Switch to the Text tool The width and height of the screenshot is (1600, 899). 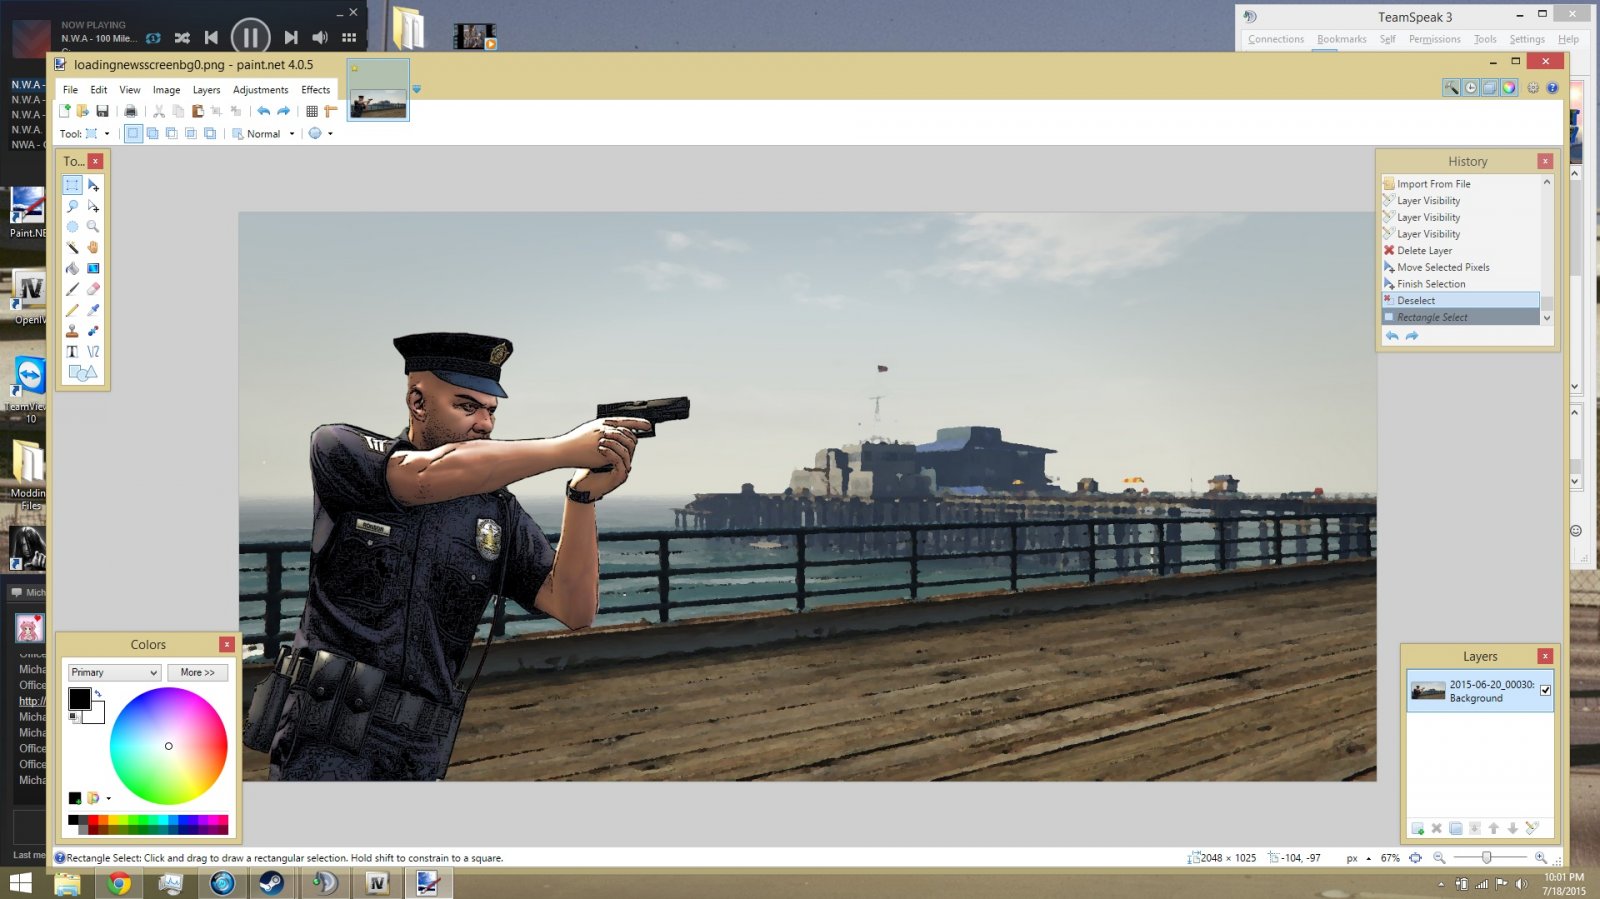coord(72,352)
